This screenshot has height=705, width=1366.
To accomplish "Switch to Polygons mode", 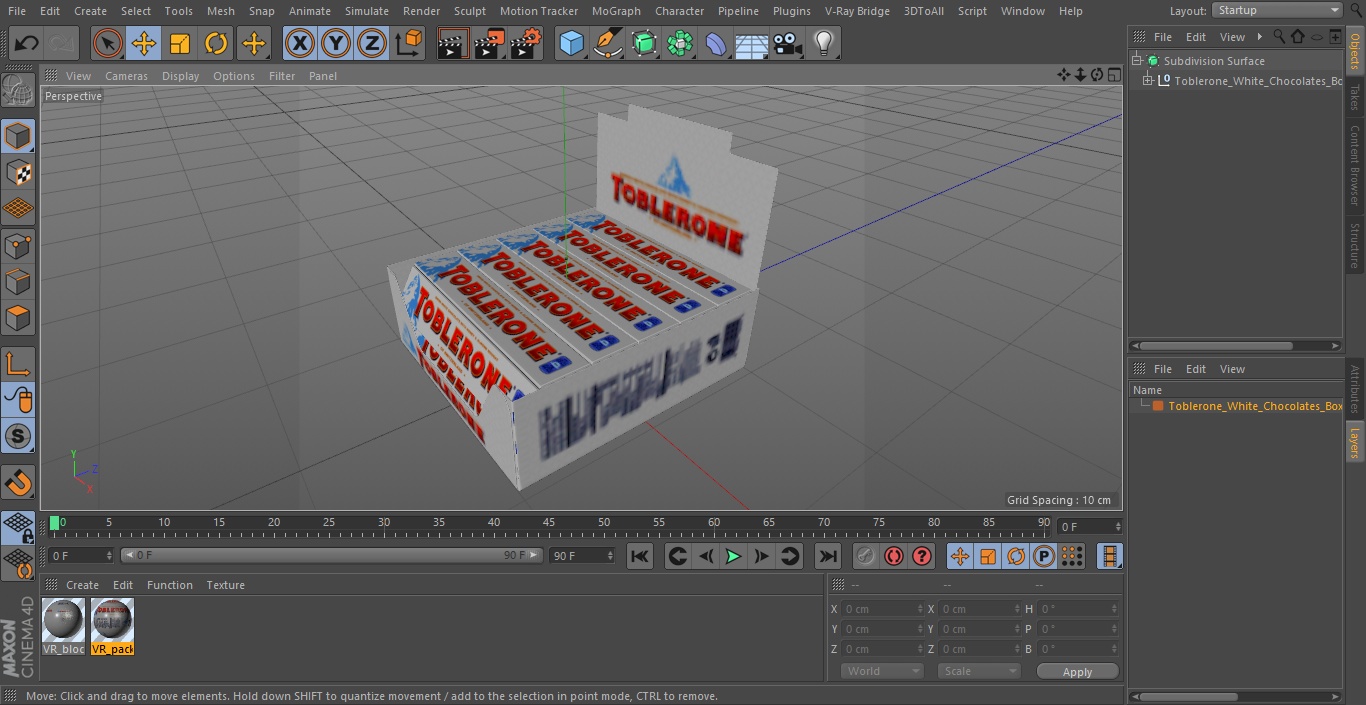I will [18, 318].
